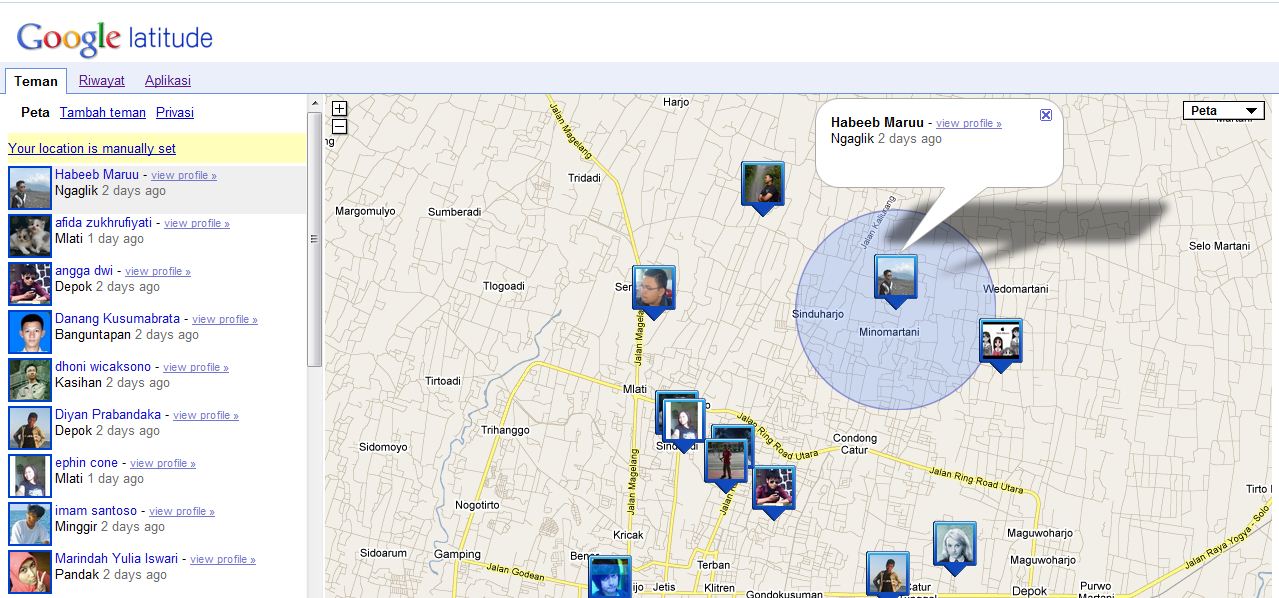1279x598 pixels.
Task: Open the Privasi link
Action: point(175,113)
